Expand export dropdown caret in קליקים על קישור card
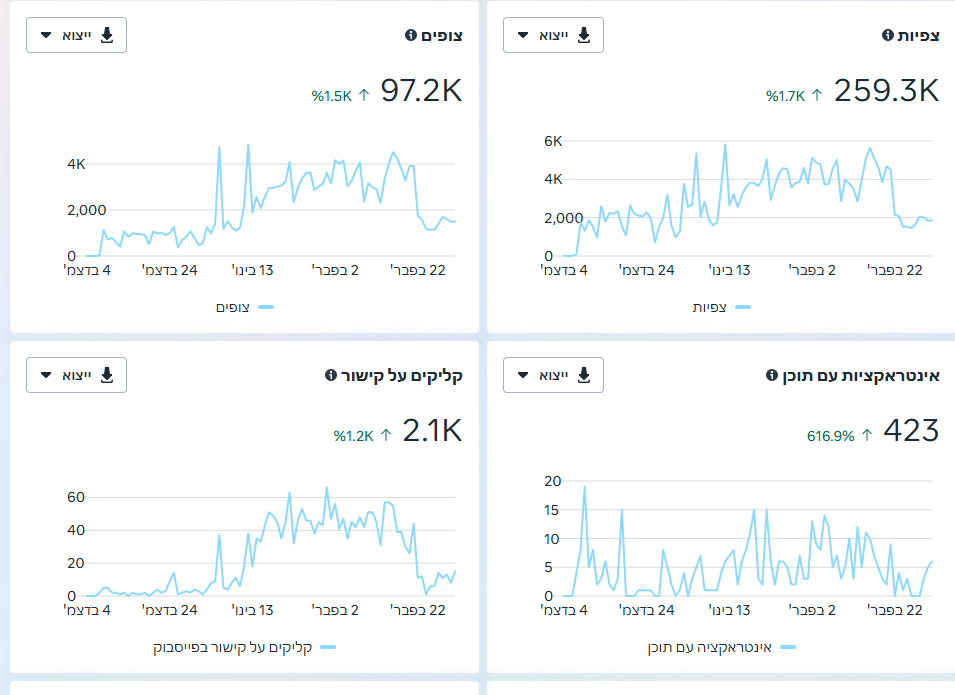Image resolution: width=955 pixels, height=695 pixels. coord(45,375)
